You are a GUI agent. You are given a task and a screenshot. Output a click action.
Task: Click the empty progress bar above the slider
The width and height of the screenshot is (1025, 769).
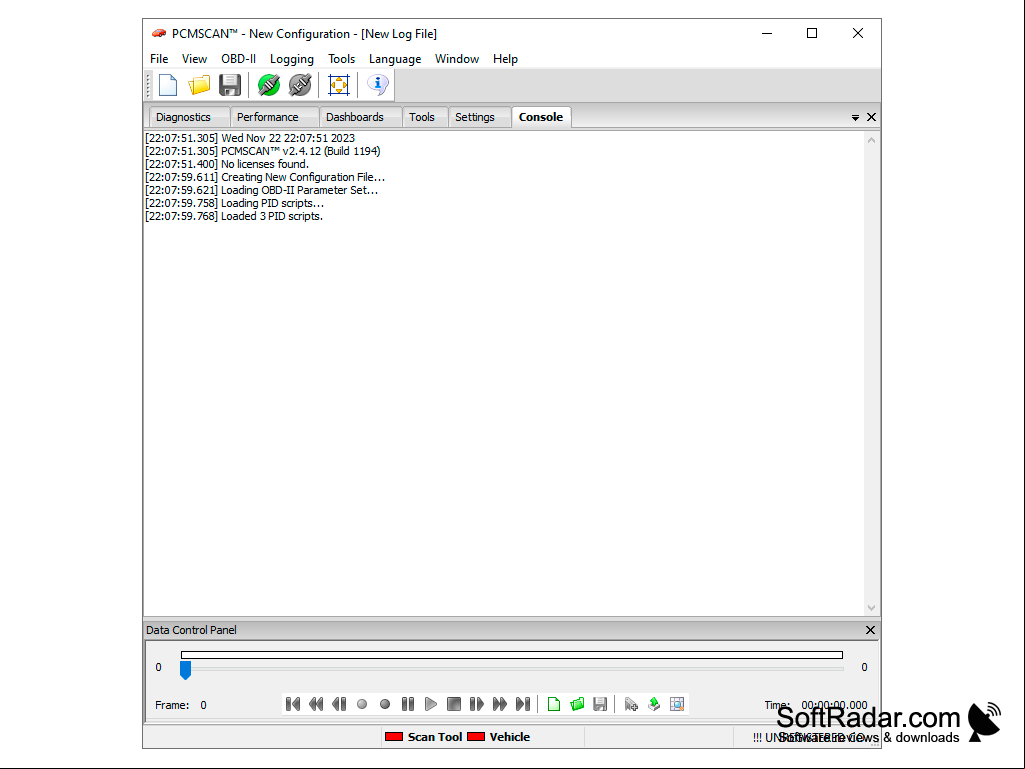[512, 655]
